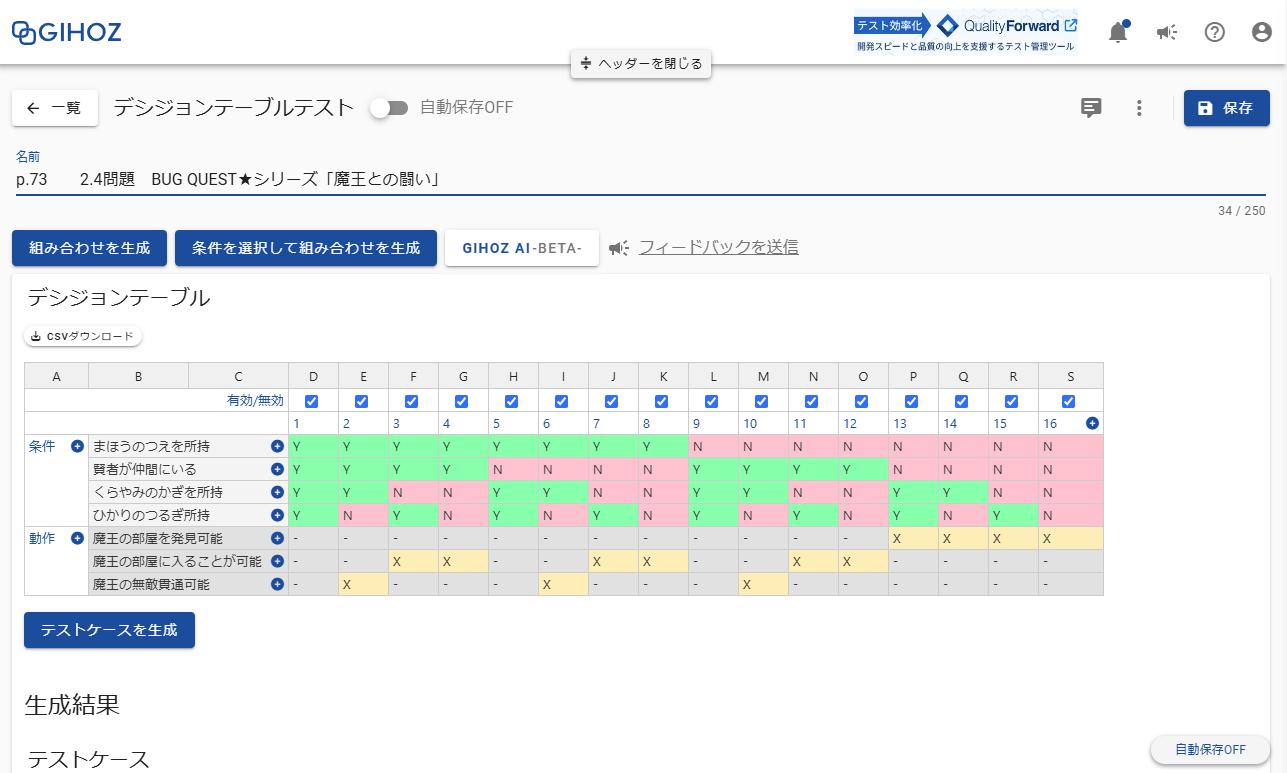Click the test name input field
Viewport: 1287px width, 773px height.
400,177
